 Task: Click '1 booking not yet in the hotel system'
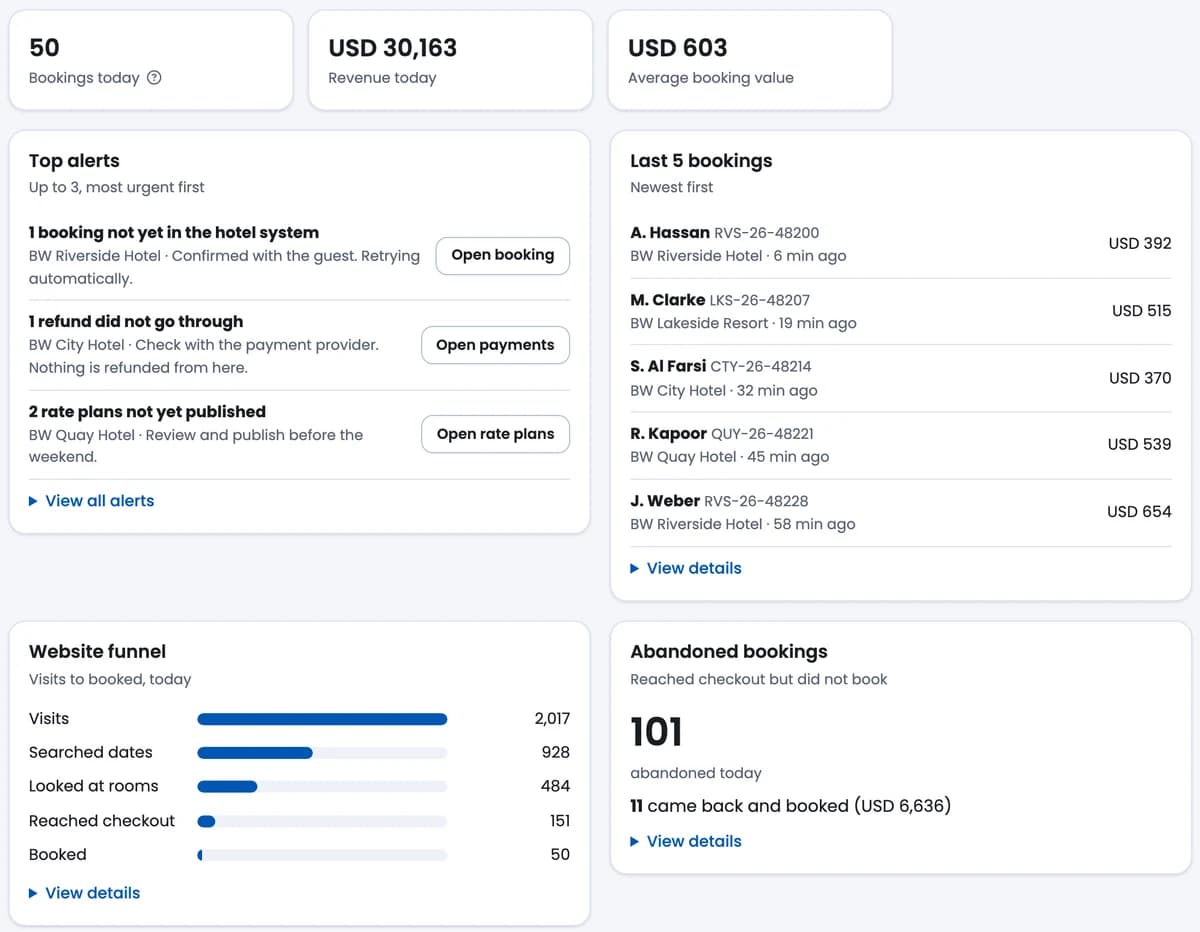point(174,233)
